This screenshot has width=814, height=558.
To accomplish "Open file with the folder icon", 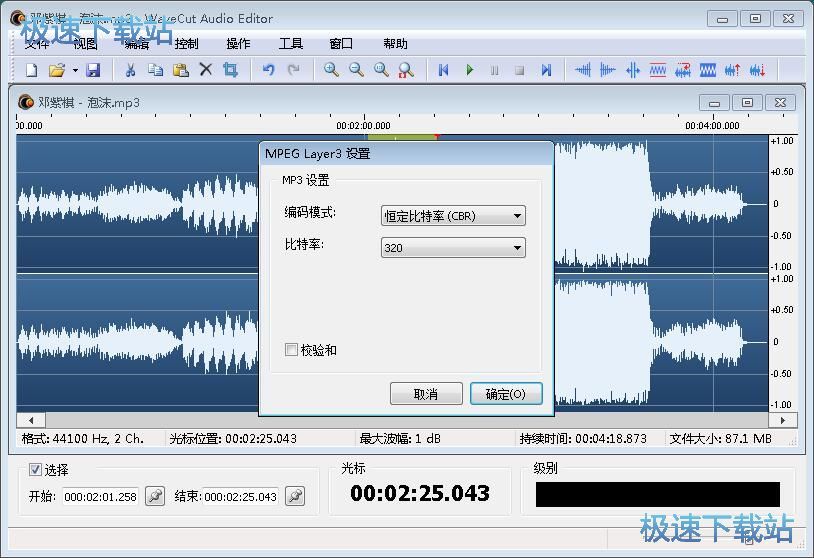I will [57, 70].
